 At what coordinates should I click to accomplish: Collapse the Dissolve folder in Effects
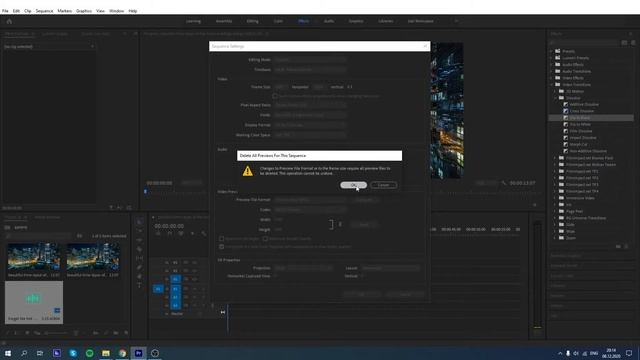(556, 98)
